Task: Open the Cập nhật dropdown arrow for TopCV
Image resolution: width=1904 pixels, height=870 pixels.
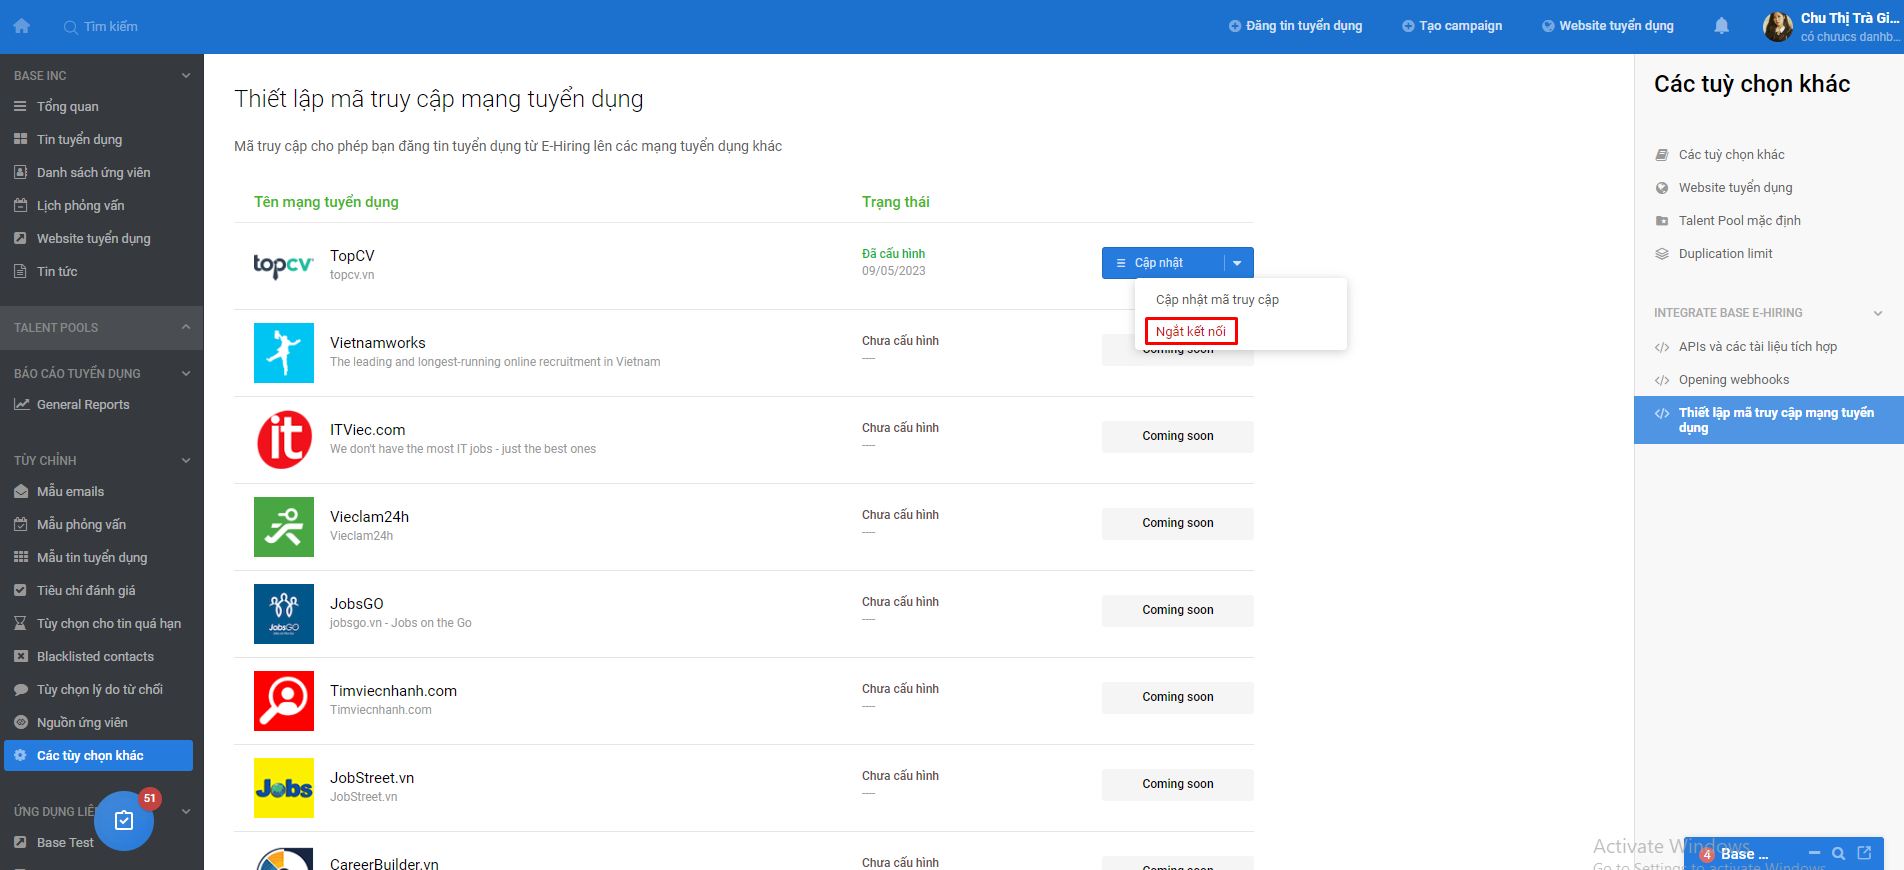Action: pos(1238,263)
